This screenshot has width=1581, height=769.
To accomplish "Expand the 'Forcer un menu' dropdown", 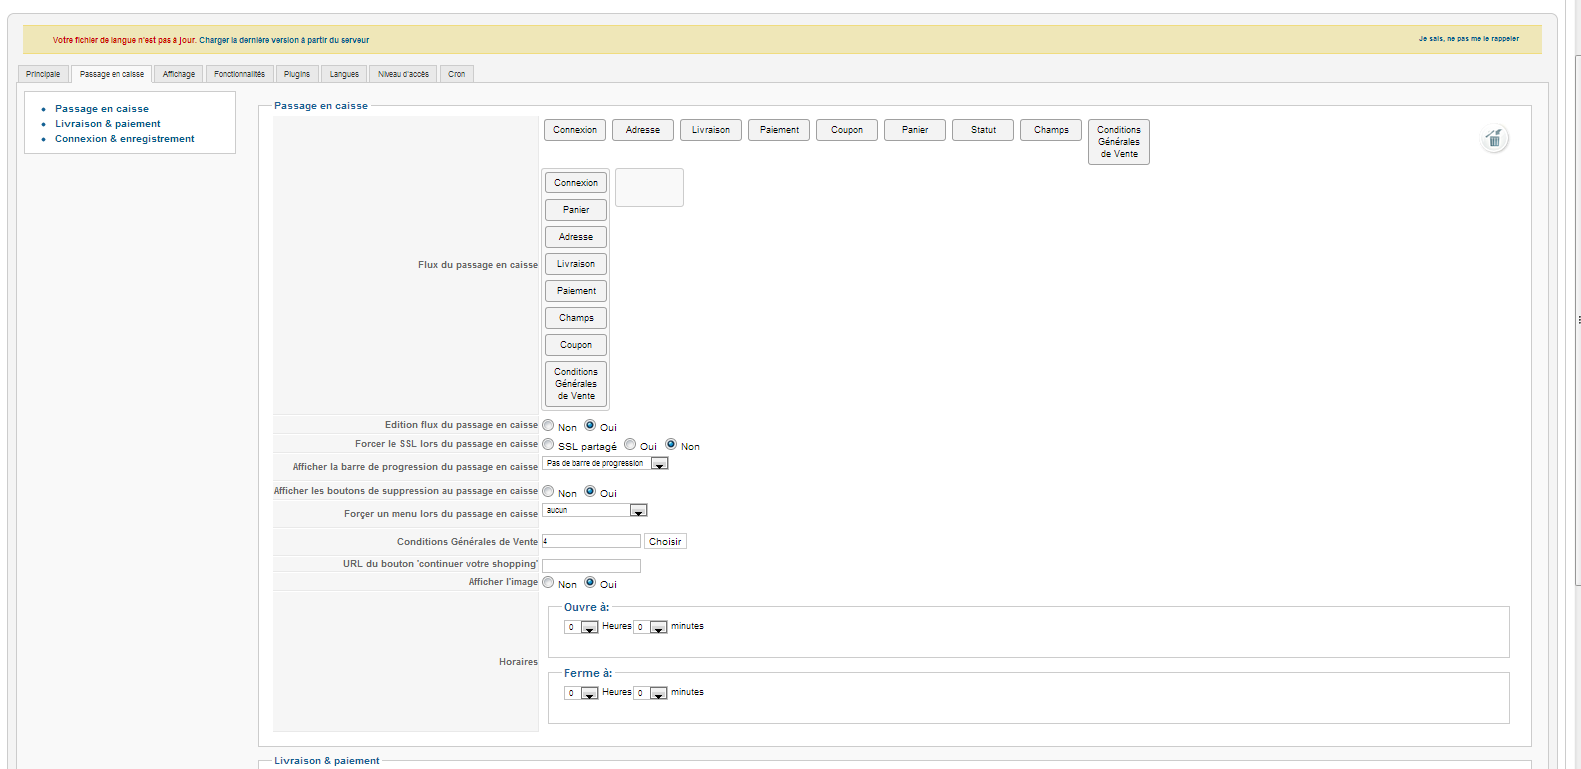I will pyautogui.click(x=638, y=511).
